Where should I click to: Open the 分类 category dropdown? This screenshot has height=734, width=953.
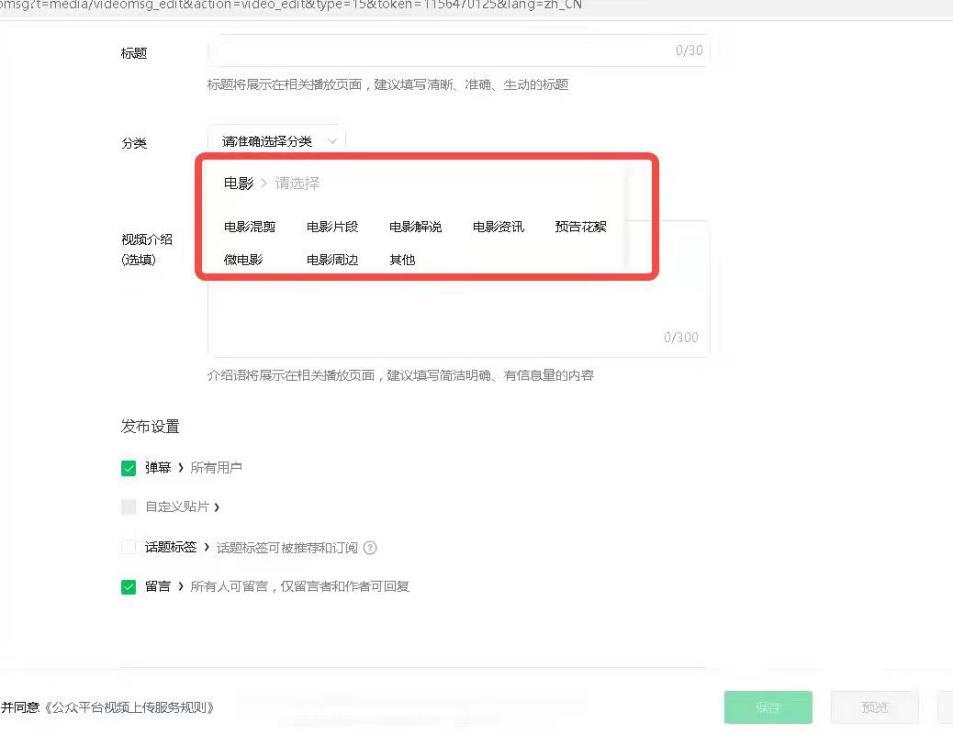pos(275,142)
